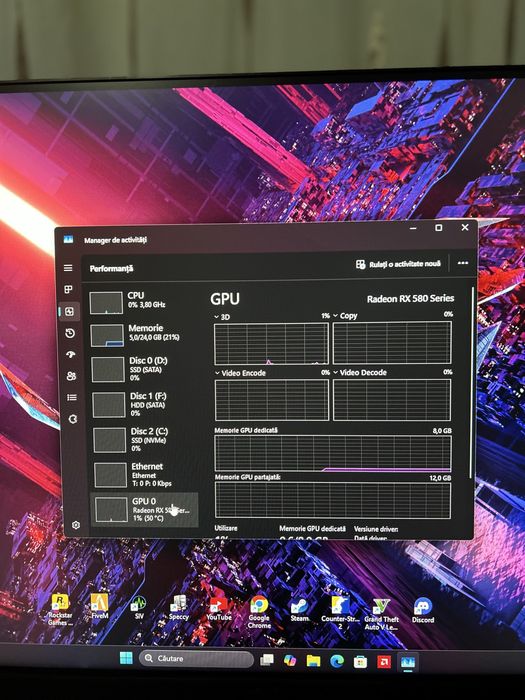525x700 pixels.
Task: Close the Task Manager window
Action: point(465,227)
